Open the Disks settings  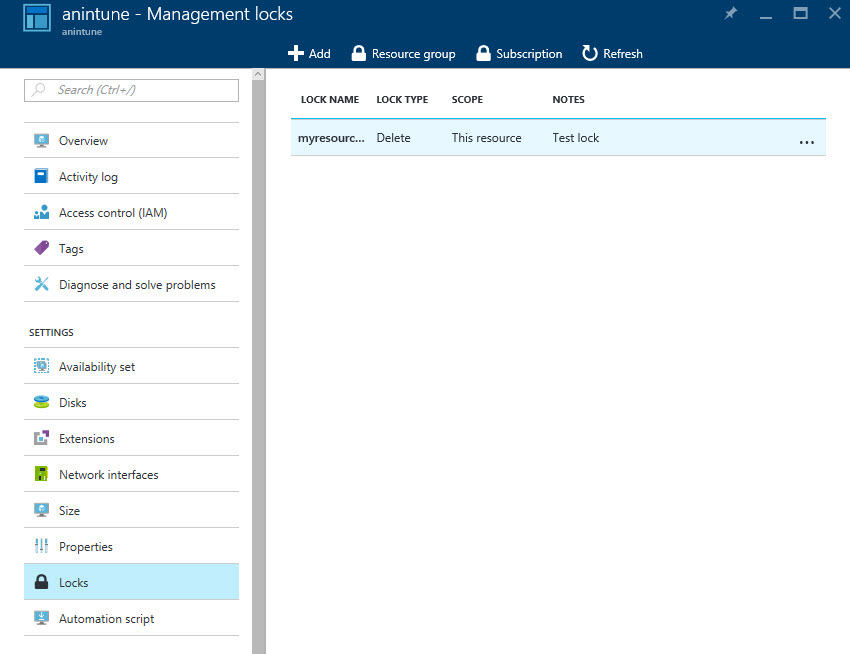[131, 402]
